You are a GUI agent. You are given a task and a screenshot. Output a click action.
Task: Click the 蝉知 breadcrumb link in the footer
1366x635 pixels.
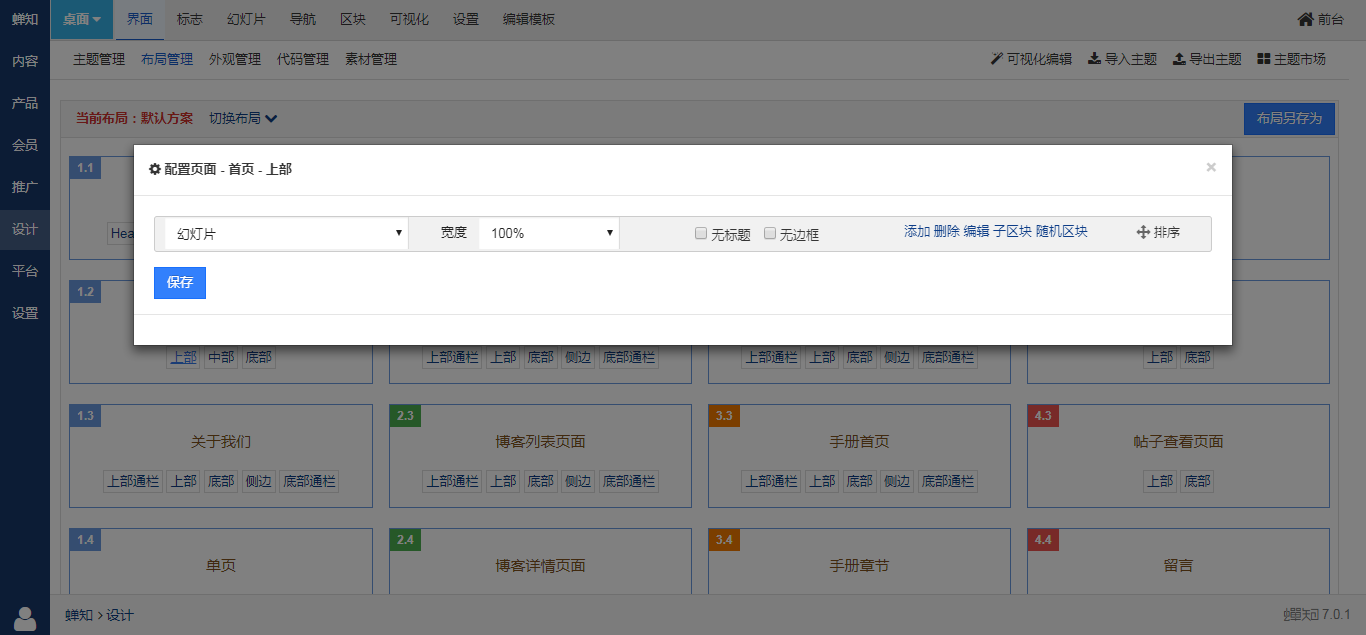click(x=79, y=615)
